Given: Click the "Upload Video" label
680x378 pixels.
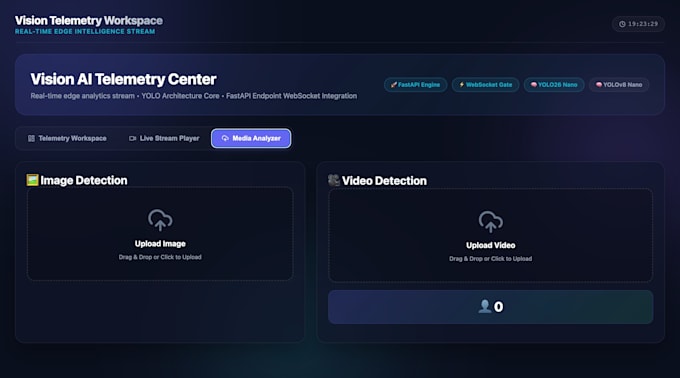Looking at the screenshot, I should pyautogui.click(x=490, y=245).
